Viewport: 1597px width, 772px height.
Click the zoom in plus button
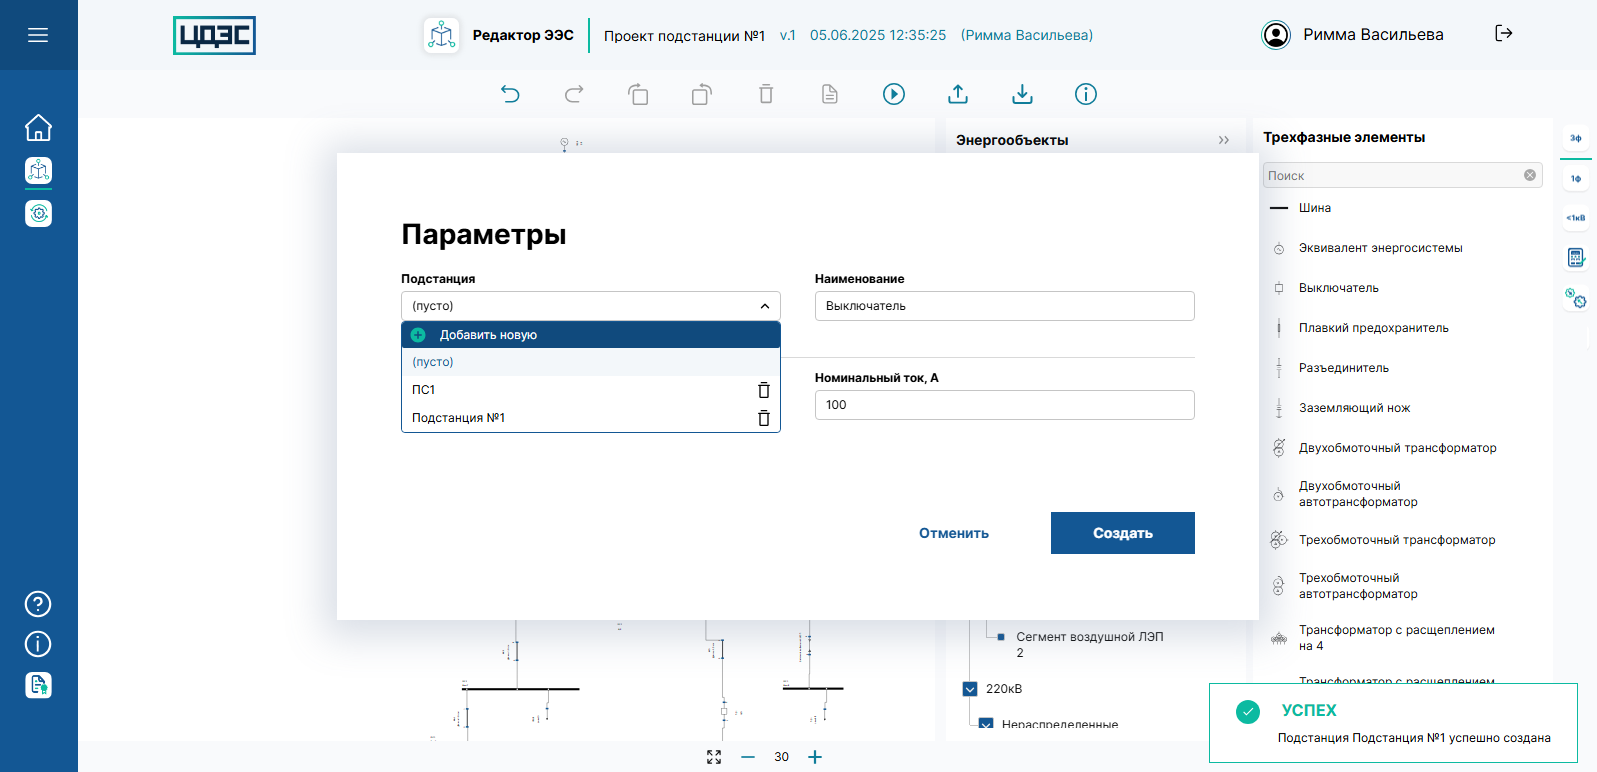[815, 757]
